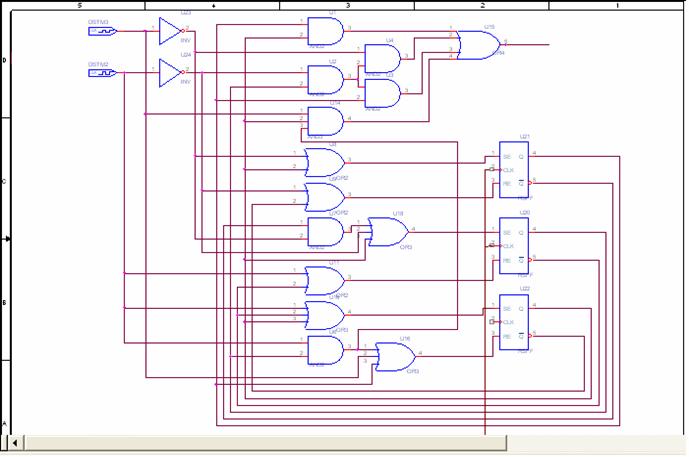Click the horizontal scrollbar left arrow
Screen dimensions: 689x457
click(15, 443)
